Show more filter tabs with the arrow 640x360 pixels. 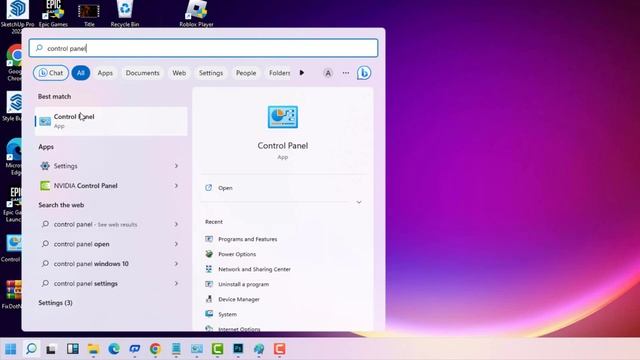tap(302, 73)
